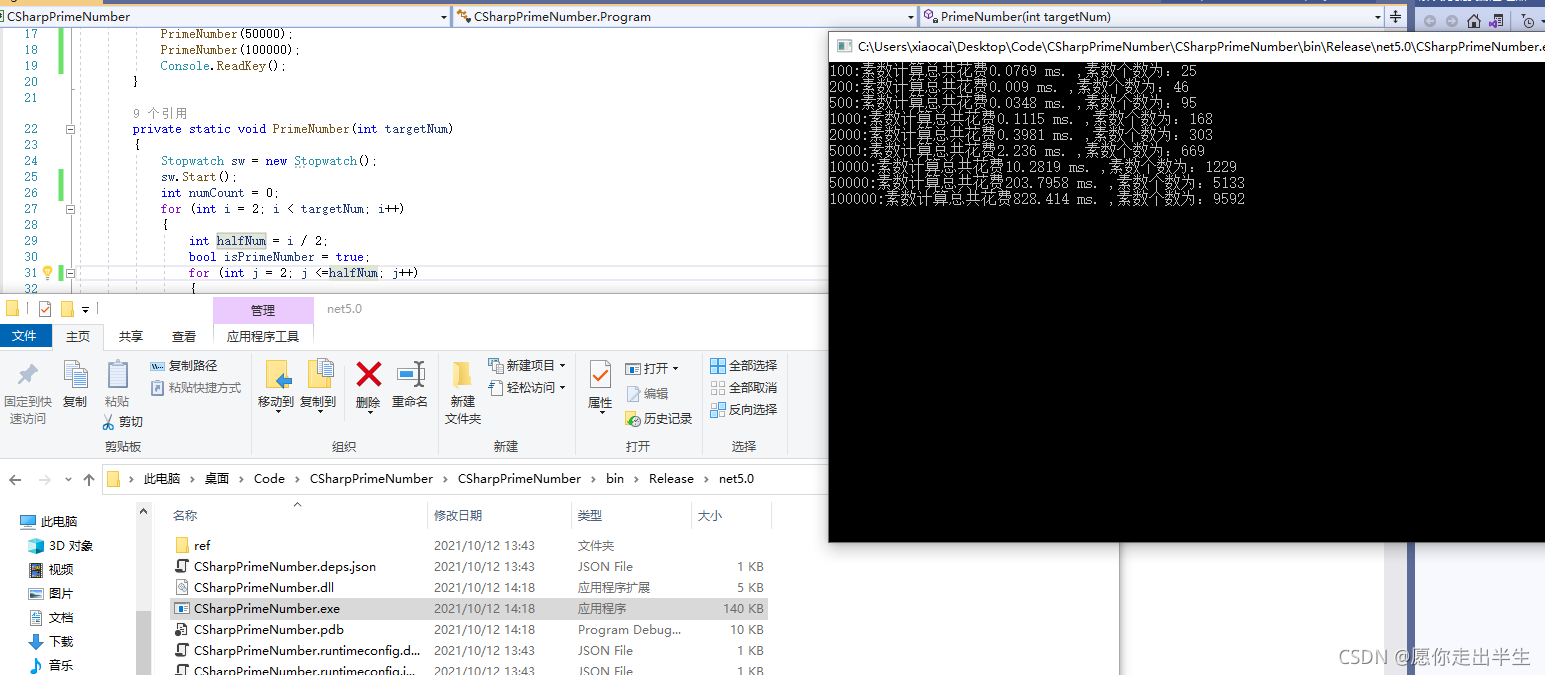Viewport: 1545px width, 675px height.
Task: Select the ref folder row
Action: click(x=468, y=546)
